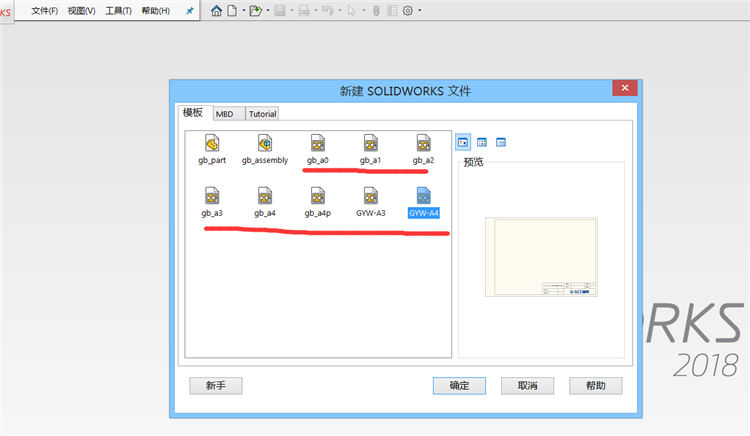
Task: Click the 取消 button
Action: pyautogui.click(x=528, y=385)
